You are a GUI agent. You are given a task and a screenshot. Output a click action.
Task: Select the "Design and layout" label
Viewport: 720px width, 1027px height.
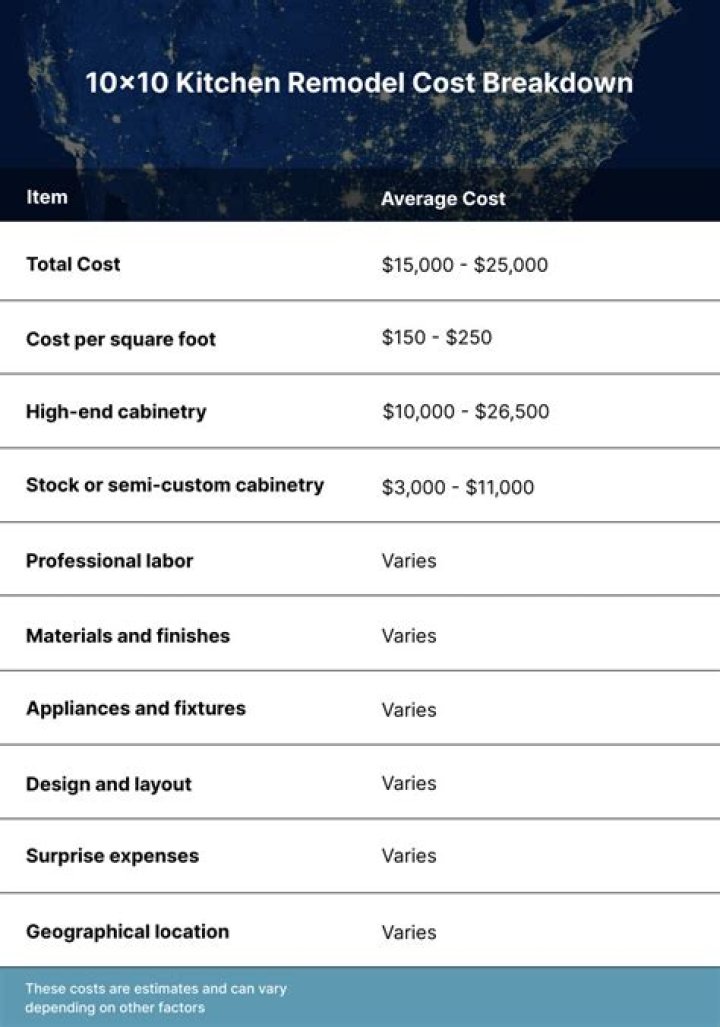[x=109, y=784]
